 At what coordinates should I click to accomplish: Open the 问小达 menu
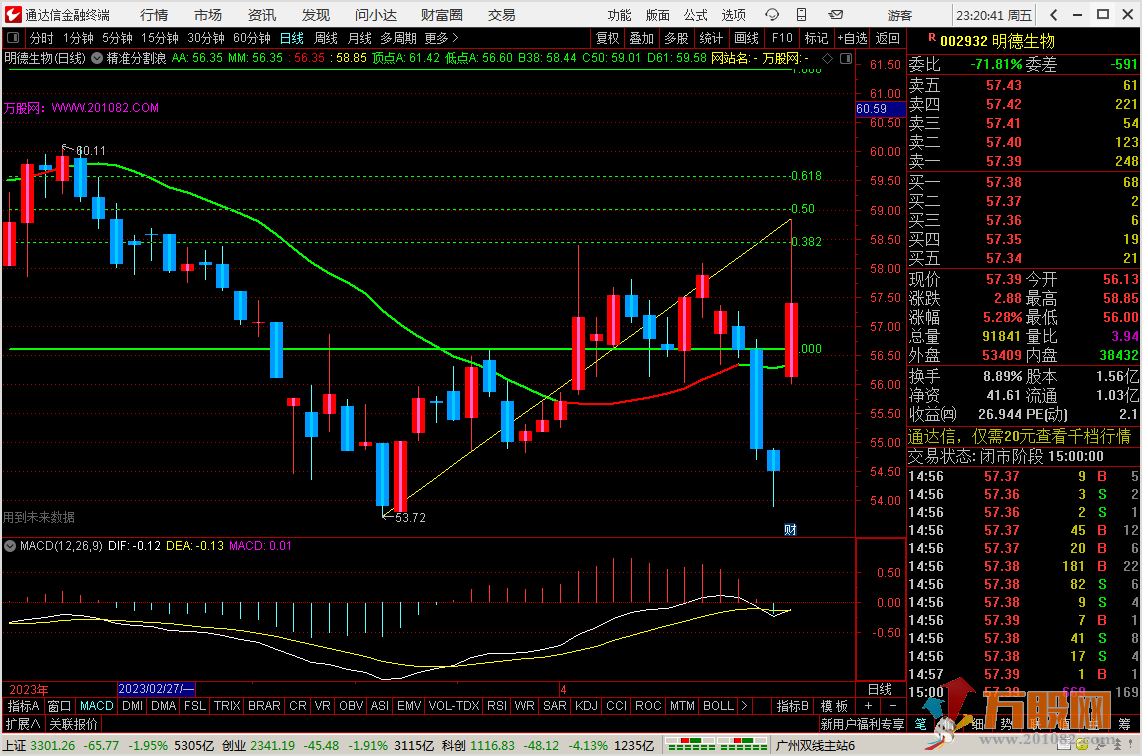376,15
